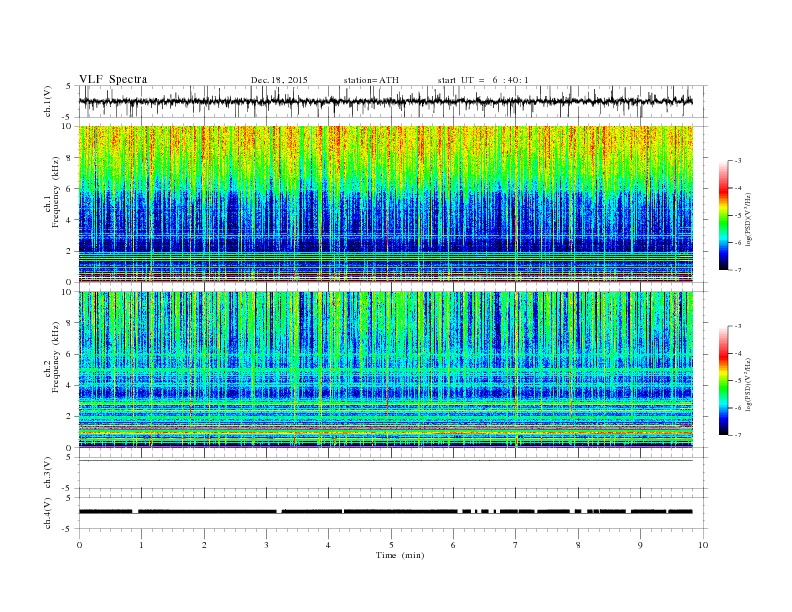The height and width of the screenshot is (612, 792).
Task: Click the "Time (min)" x-axis label
Action: [400, 555]
